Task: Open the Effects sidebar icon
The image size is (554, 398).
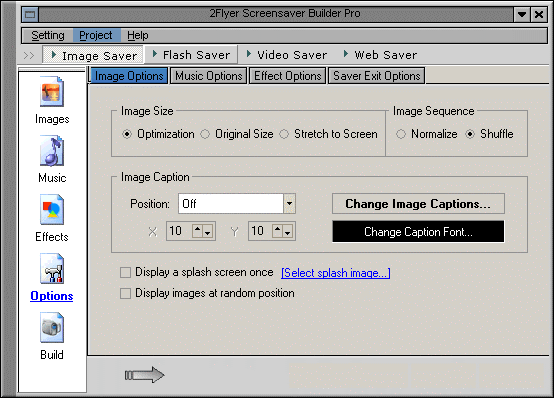Action: (x=52, y=210)
